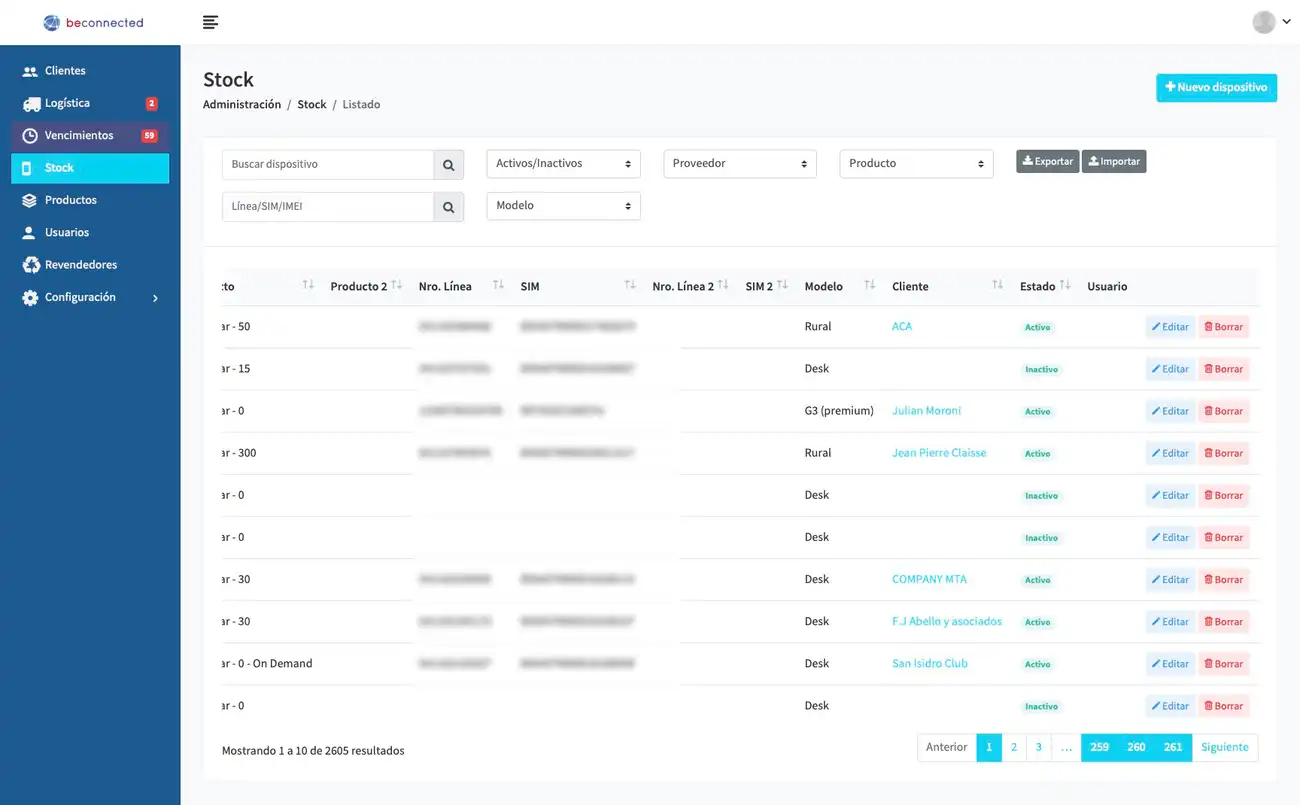1300x805 pixels.
Task: Click the Vencimientos clock icon
Action: click(x=30, y=135)
